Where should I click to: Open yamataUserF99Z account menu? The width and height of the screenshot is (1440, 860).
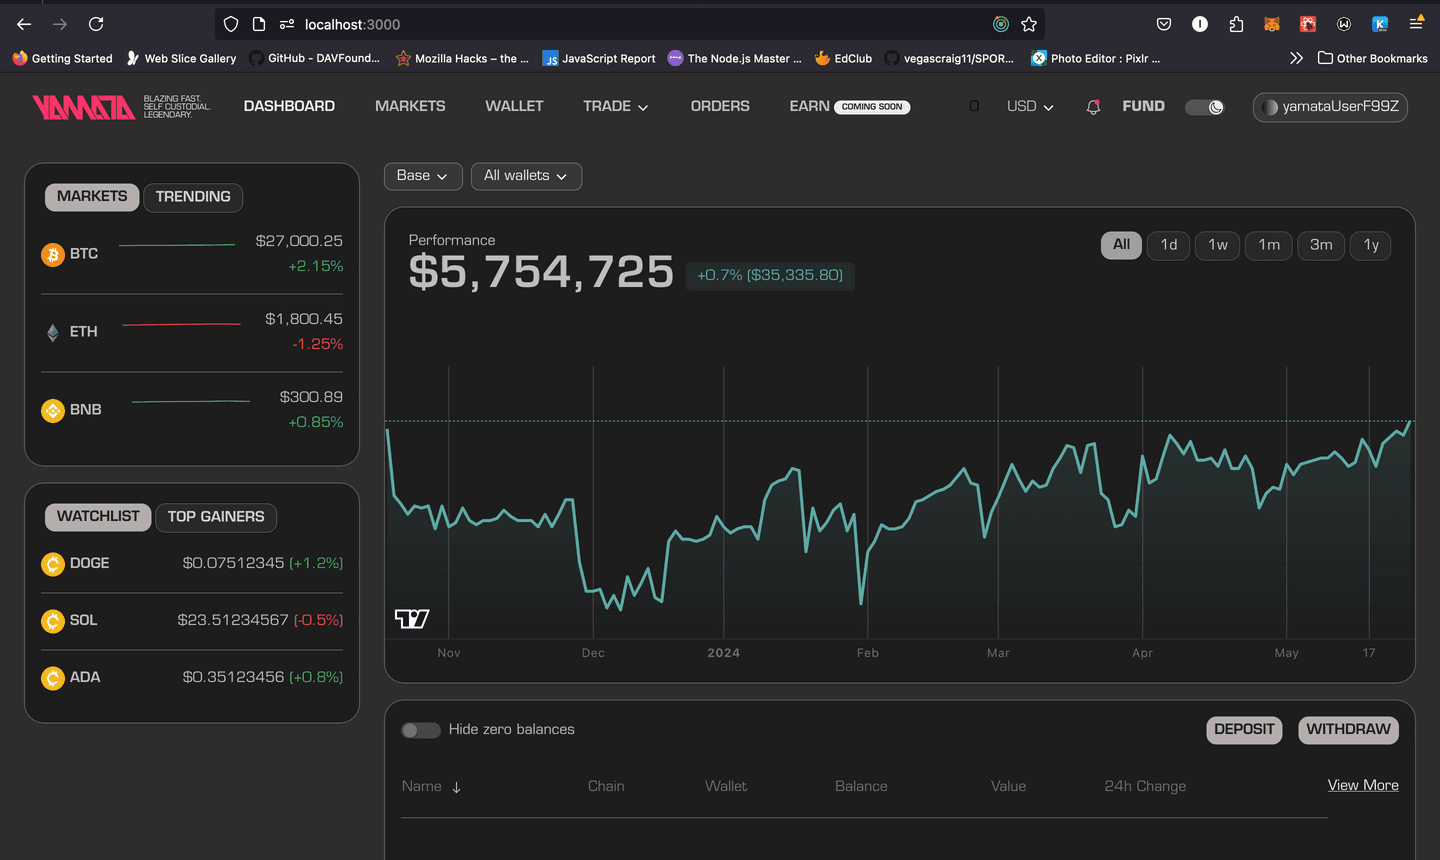(x=1330, y=107)
